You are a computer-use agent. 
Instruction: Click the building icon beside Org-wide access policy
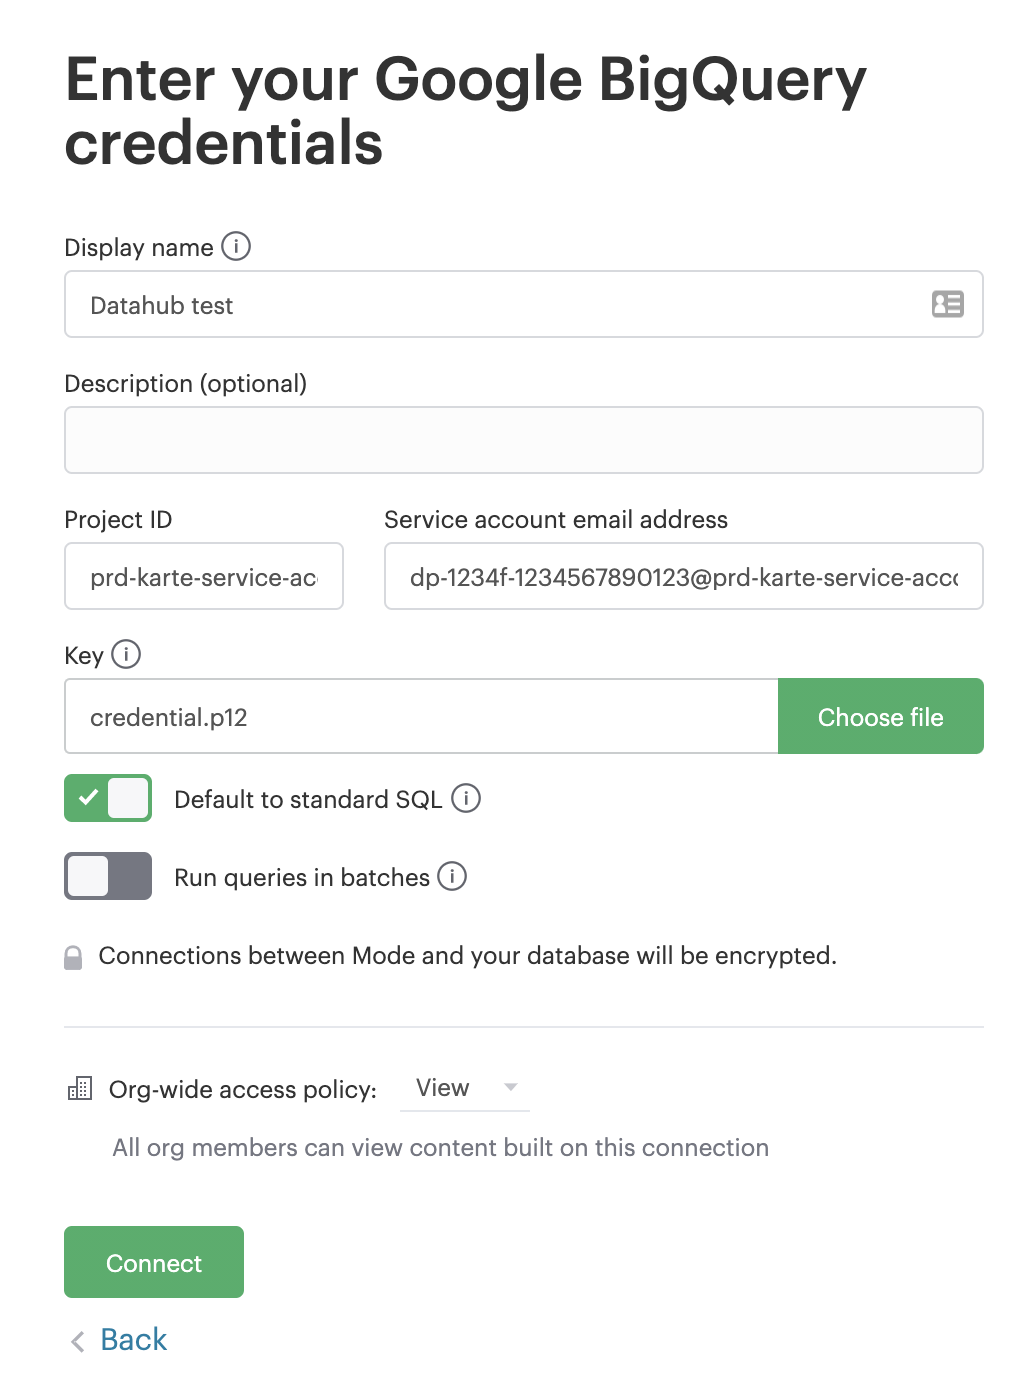pos(80,1088)
